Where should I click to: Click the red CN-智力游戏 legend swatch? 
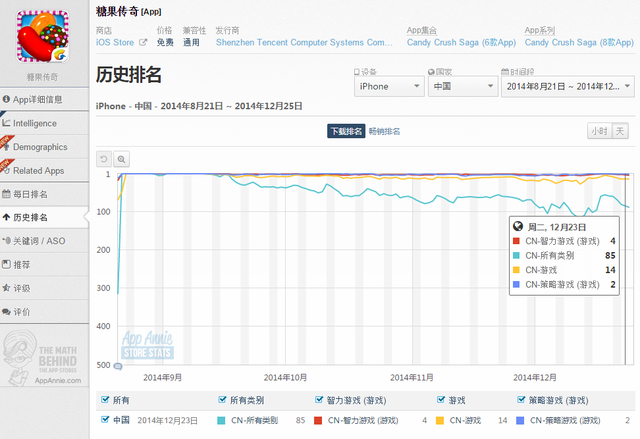tap(318, 420)
